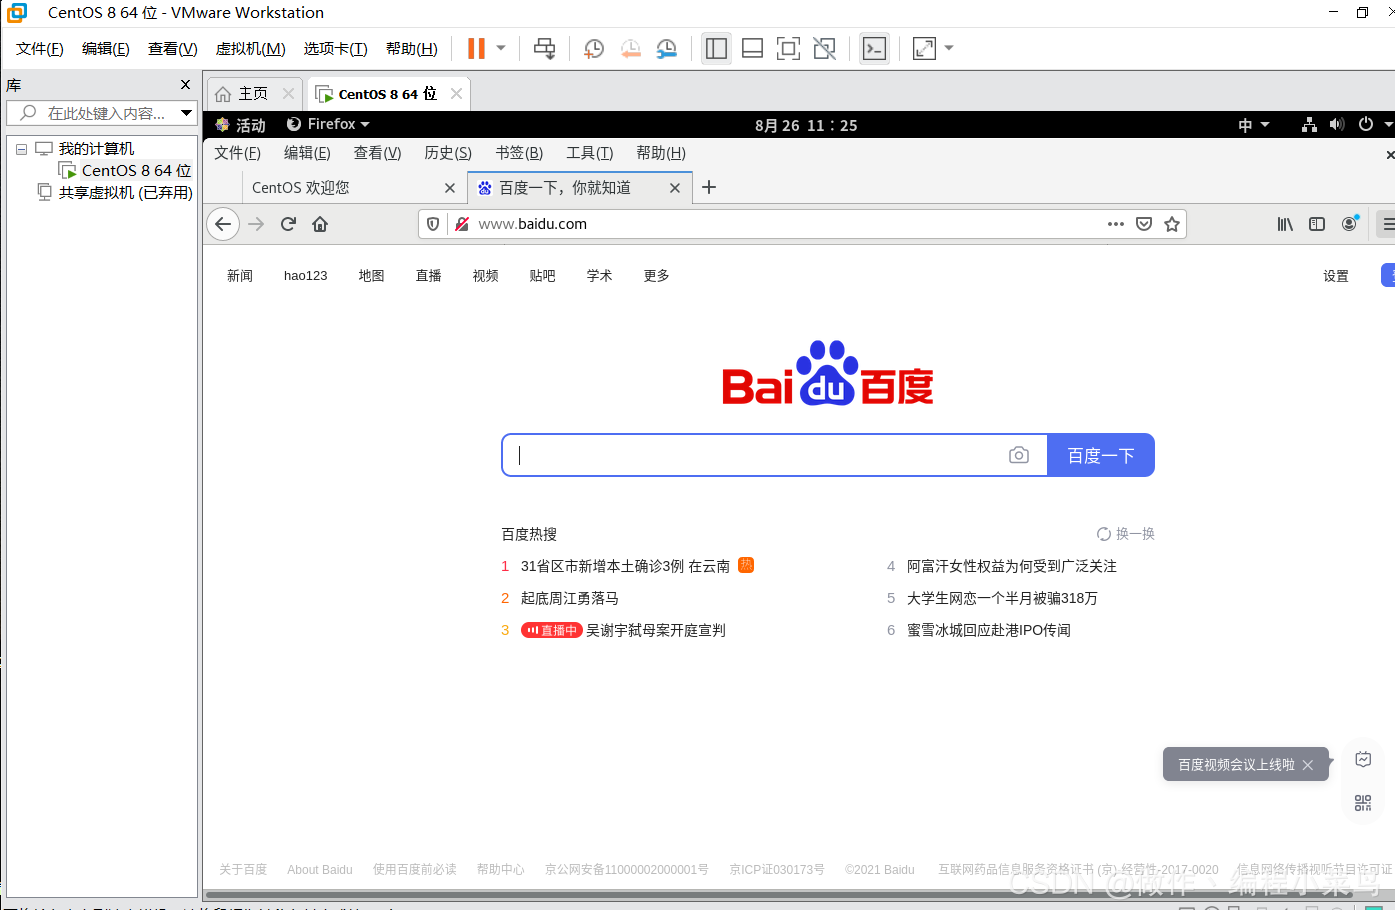Image resolution: width=1395 pixels, height=910 pixels.
Task: Open the power options dropdown arrow
Action: pyautogui.click(x=501, y=48)
